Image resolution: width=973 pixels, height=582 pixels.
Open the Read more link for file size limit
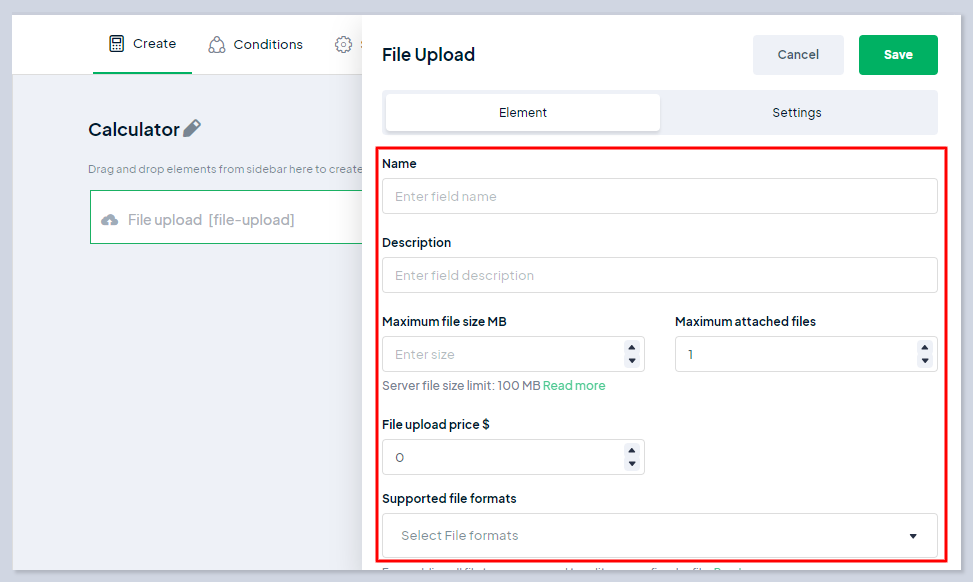(574, 386)
